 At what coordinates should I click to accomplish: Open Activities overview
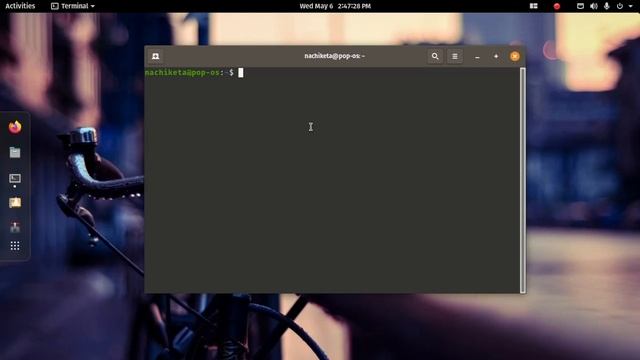pos(20,6)
